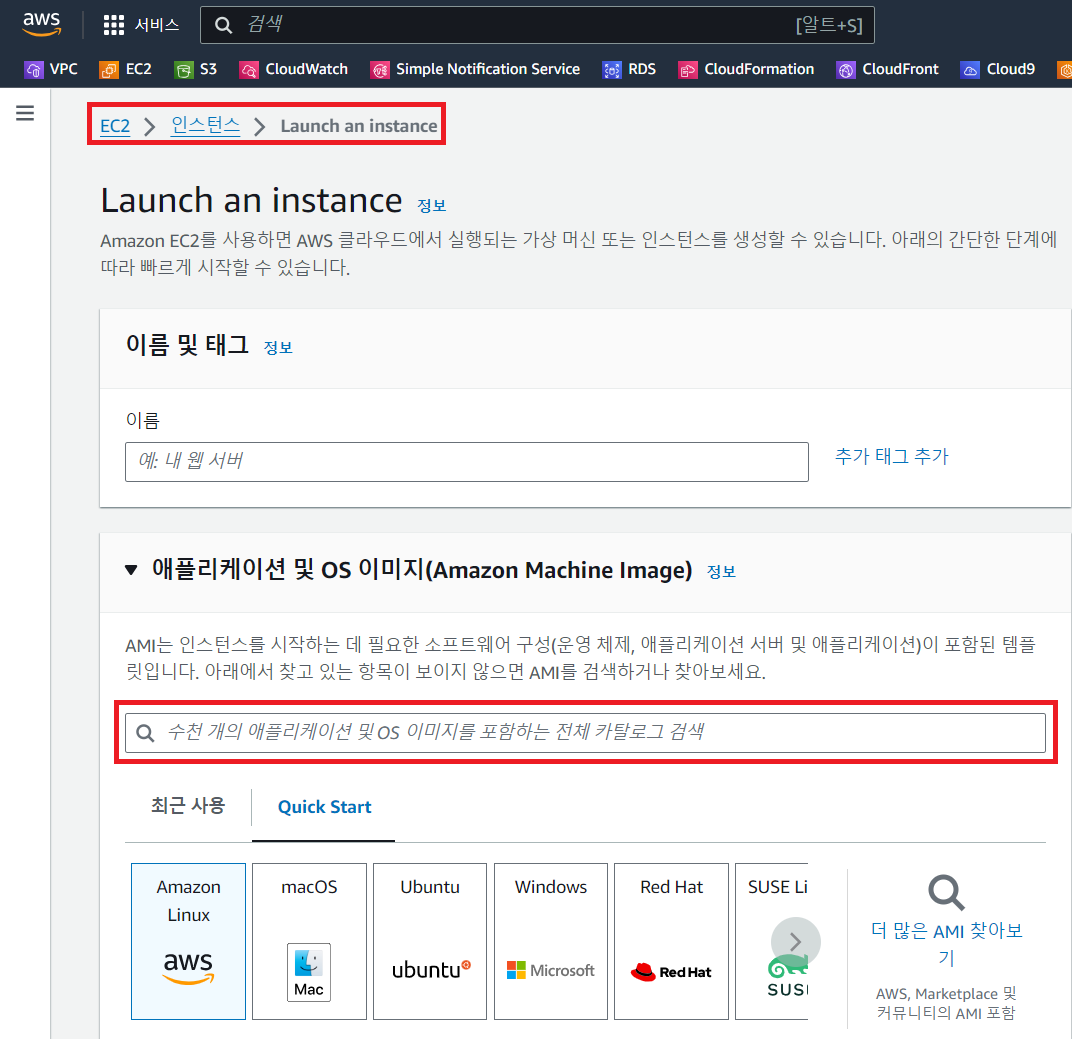Focus the AMI catalog search field

(x=585, y=733)
